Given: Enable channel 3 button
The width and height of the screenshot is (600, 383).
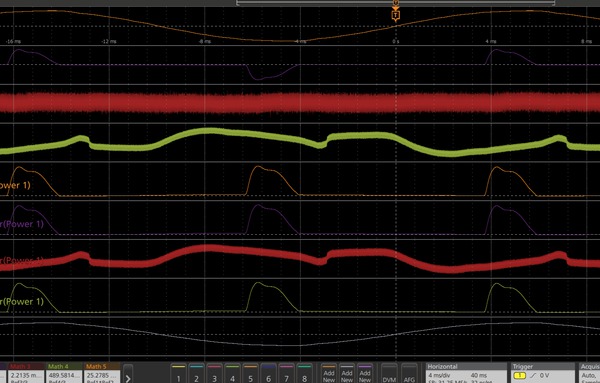Looking at the screenshot, I should (214, 373).
